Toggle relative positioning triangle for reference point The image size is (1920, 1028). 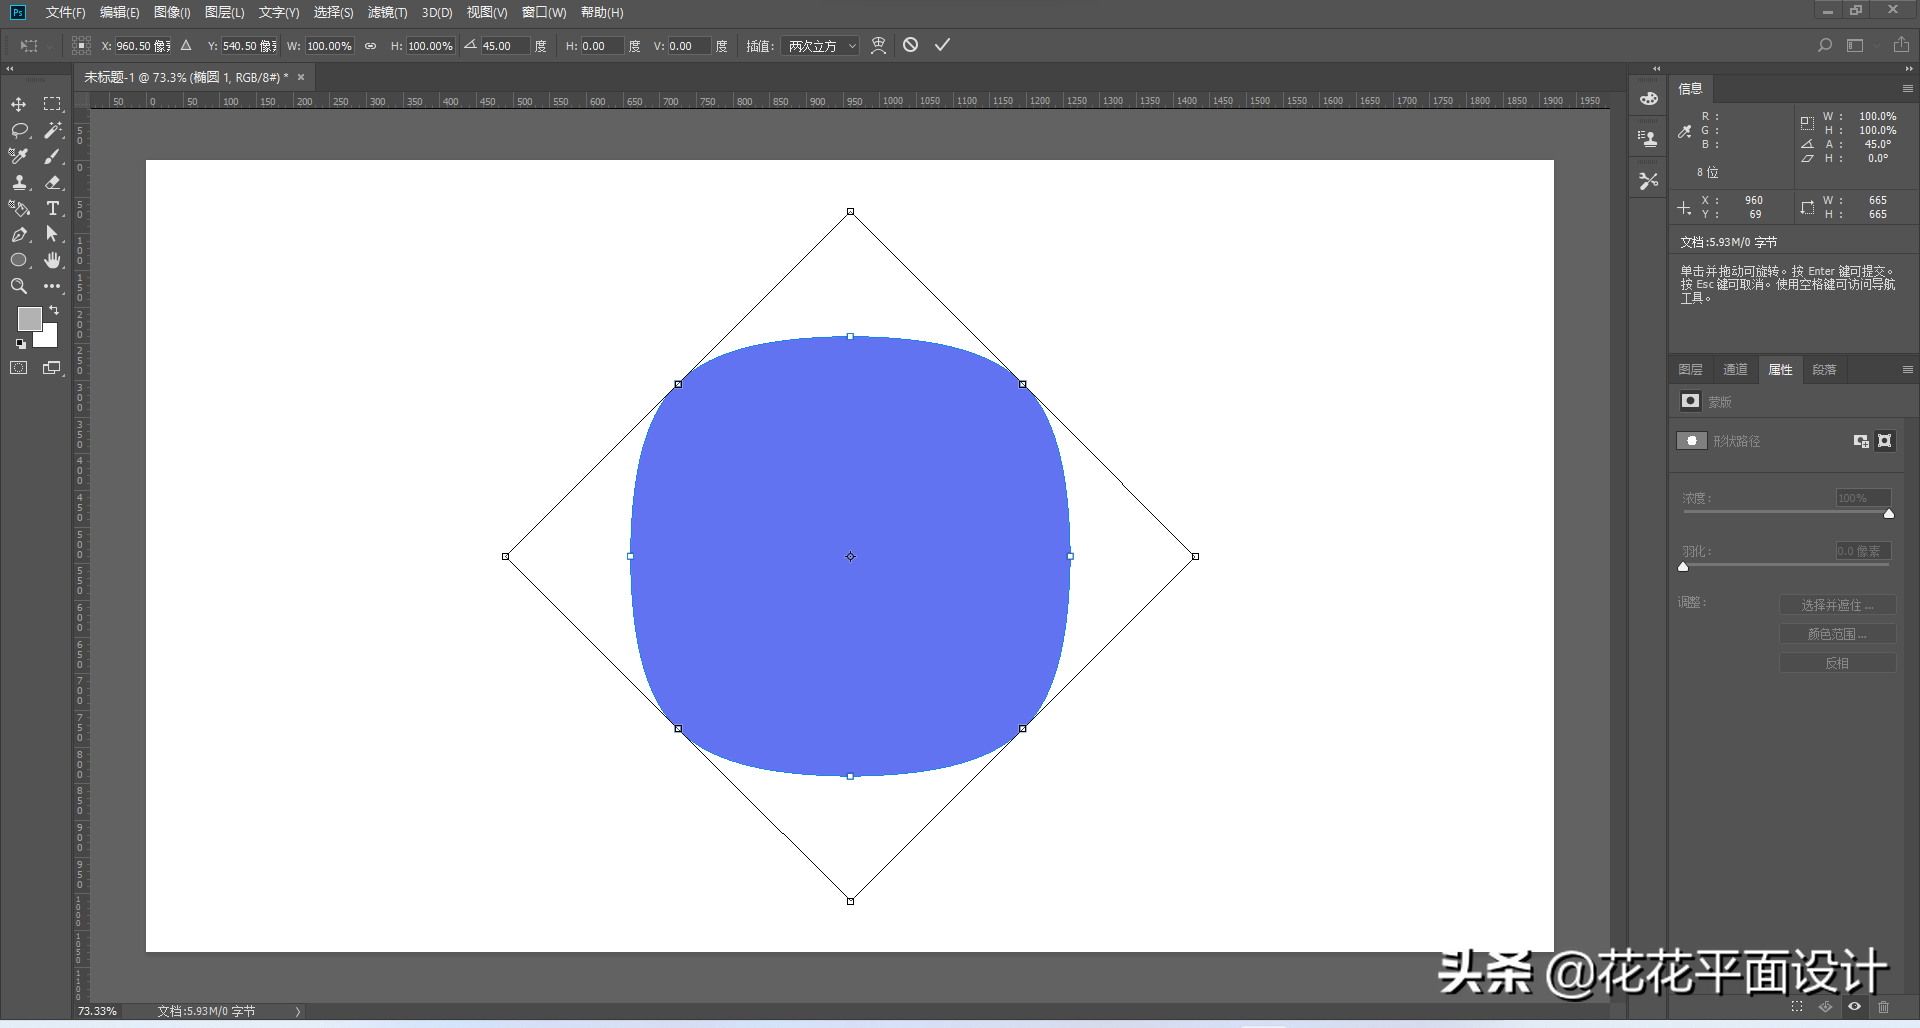[186, 46]
